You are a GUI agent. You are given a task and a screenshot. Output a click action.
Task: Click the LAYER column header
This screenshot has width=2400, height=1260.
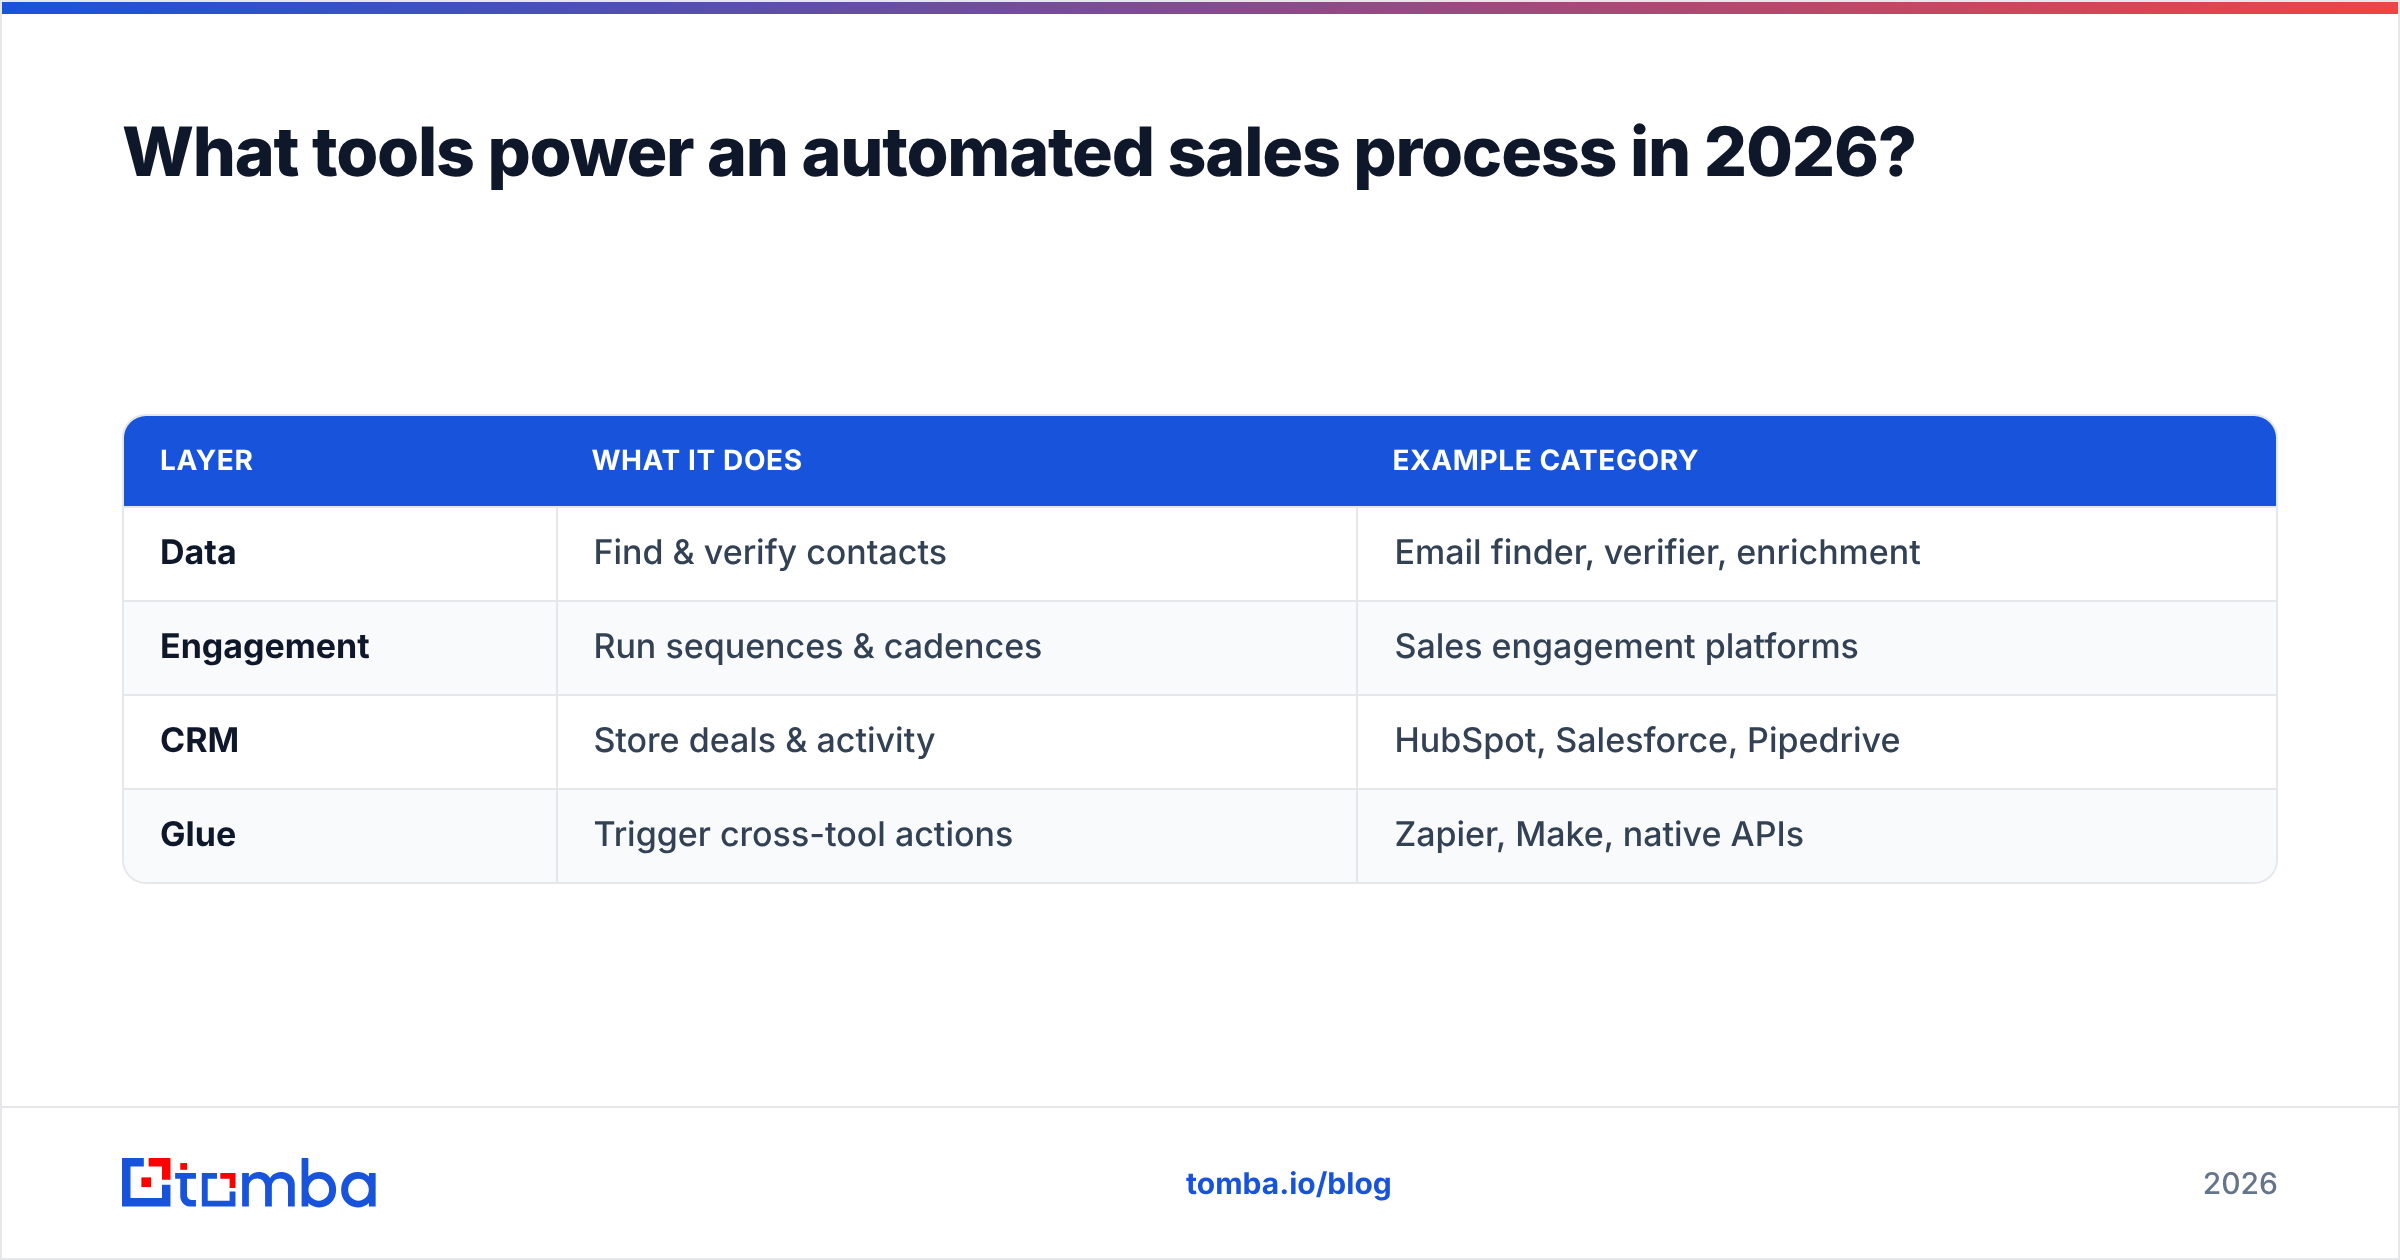[340, 461]
